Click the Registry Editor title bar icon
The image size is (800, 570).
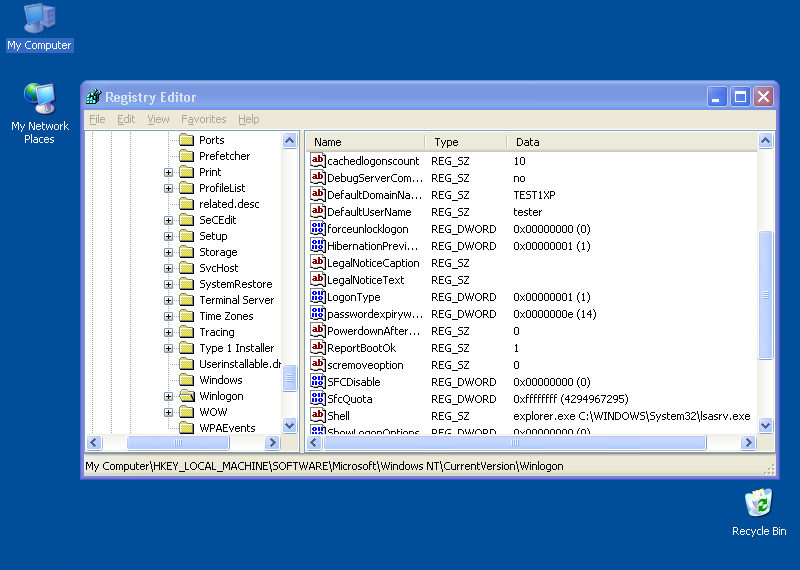point(94,96)
